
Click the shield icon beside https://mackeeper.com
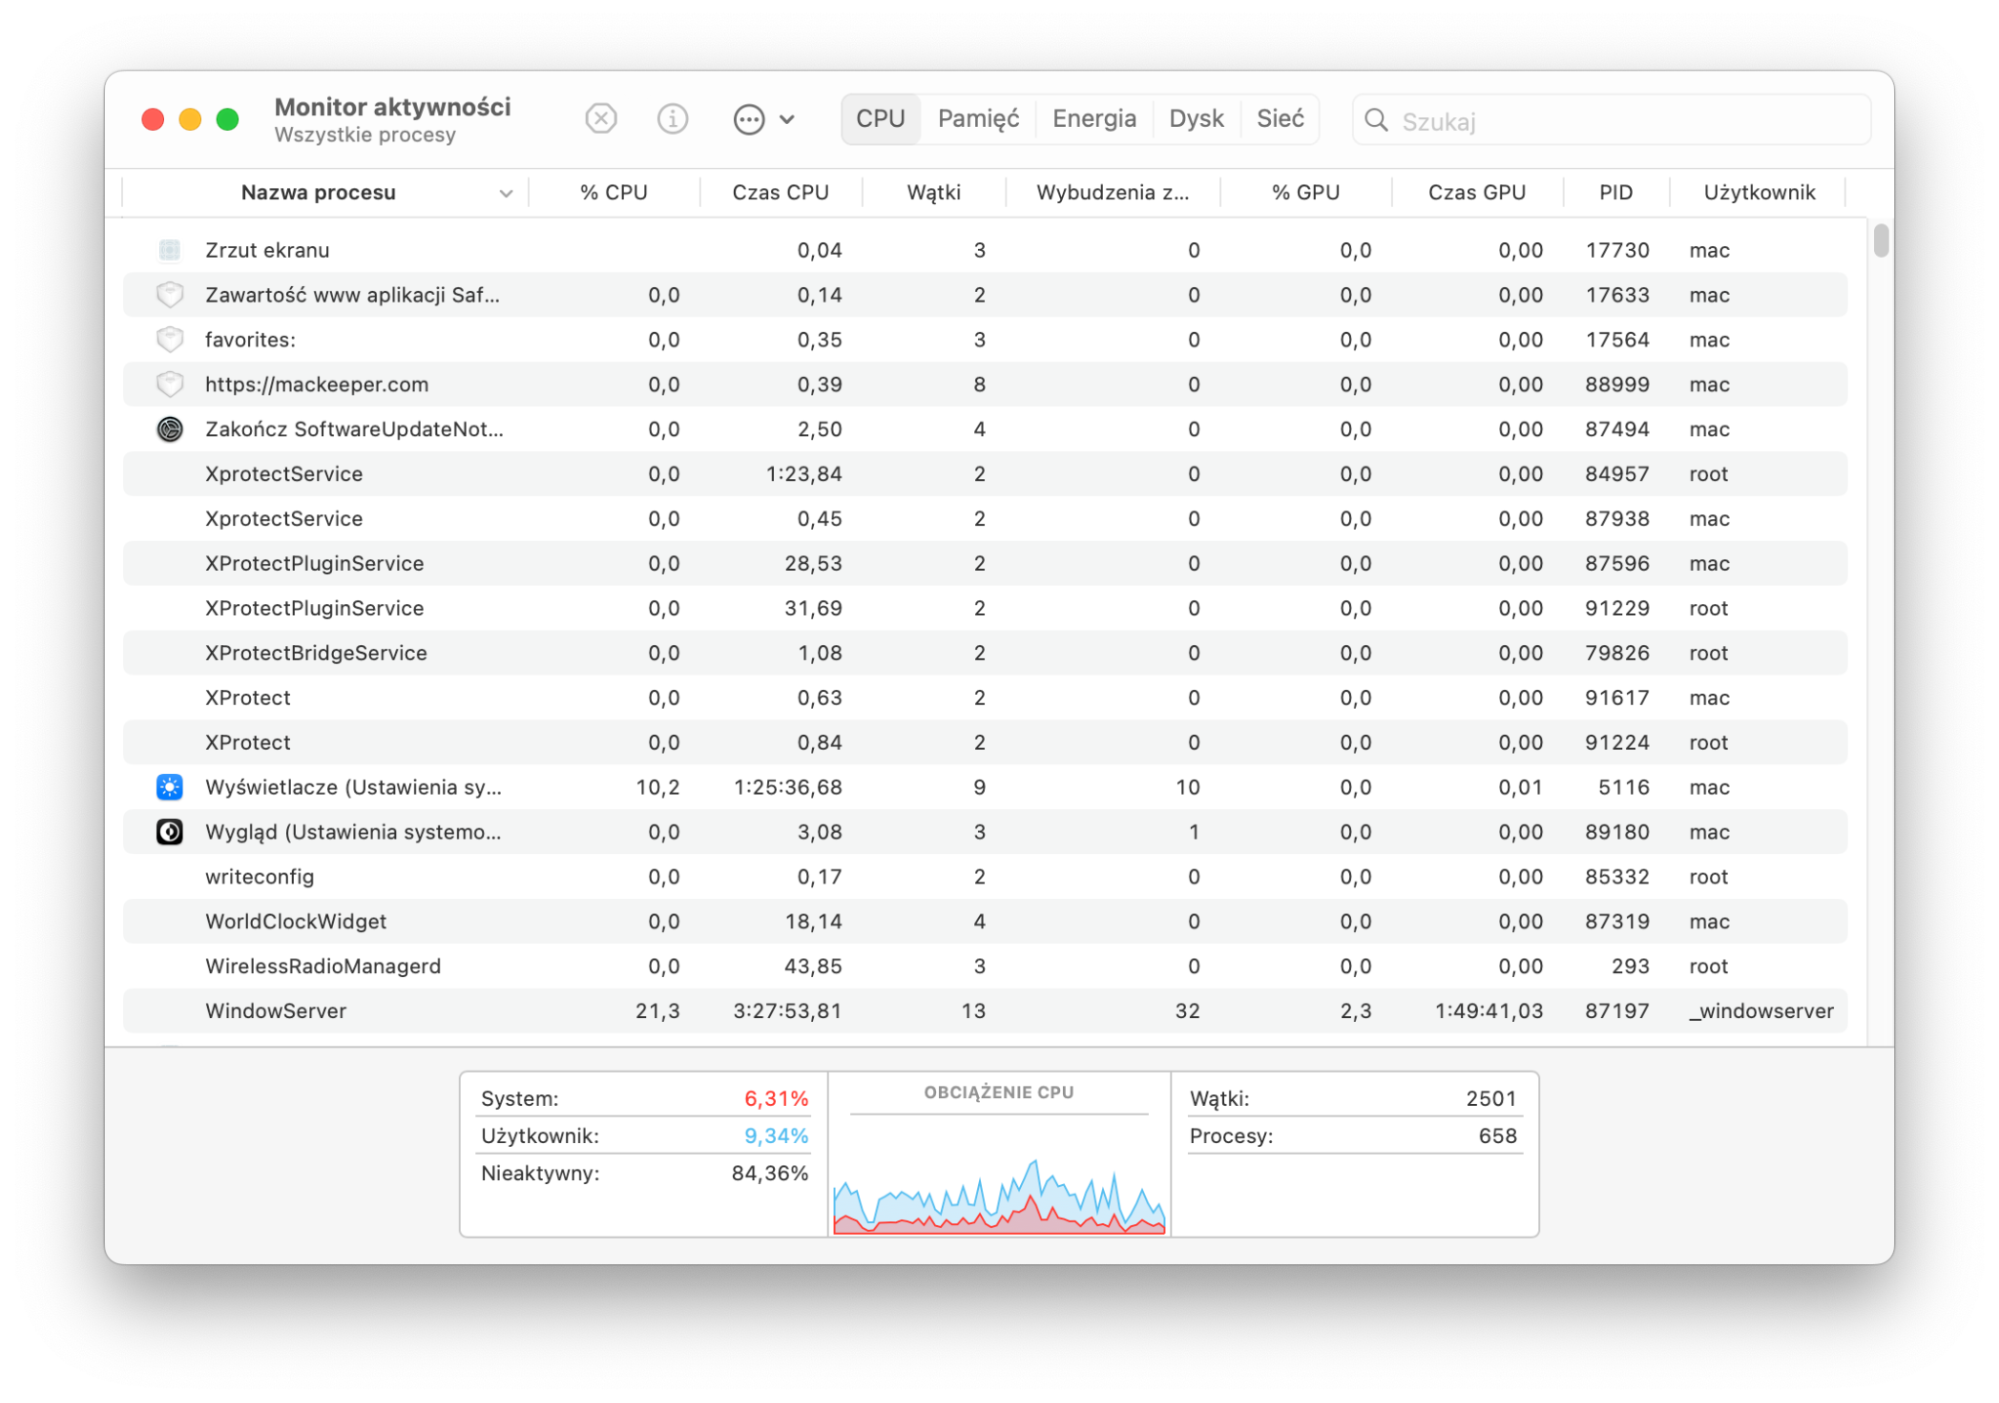tap(169, 384)
